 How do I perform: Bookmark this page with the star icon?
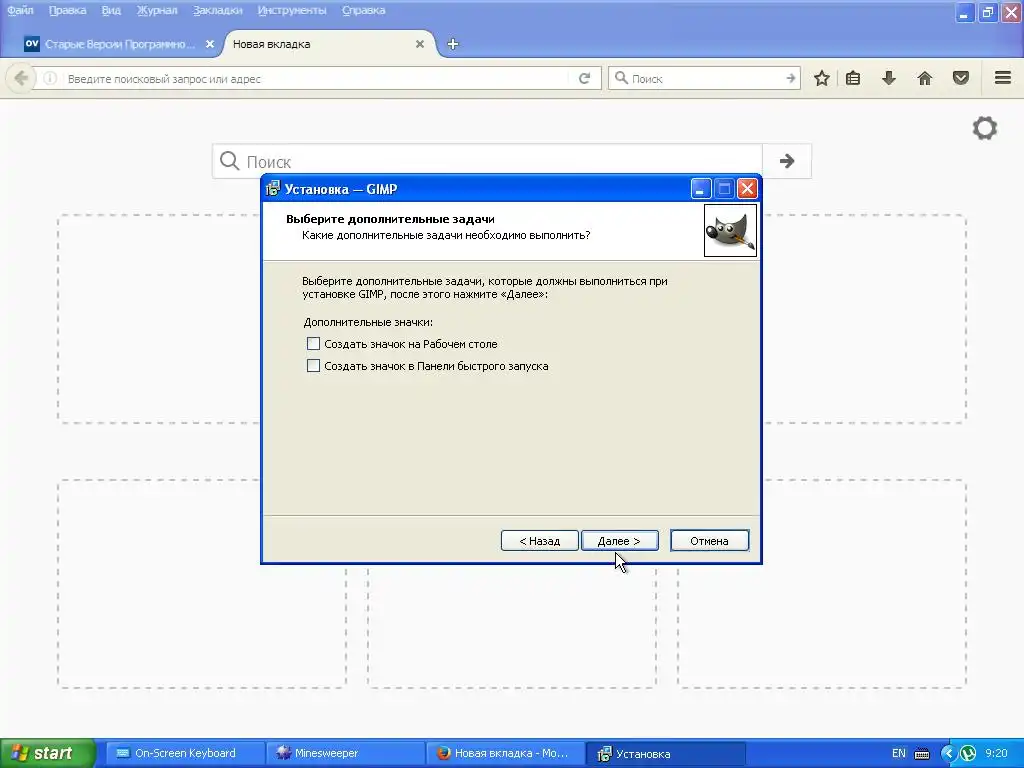click(822, 78)
